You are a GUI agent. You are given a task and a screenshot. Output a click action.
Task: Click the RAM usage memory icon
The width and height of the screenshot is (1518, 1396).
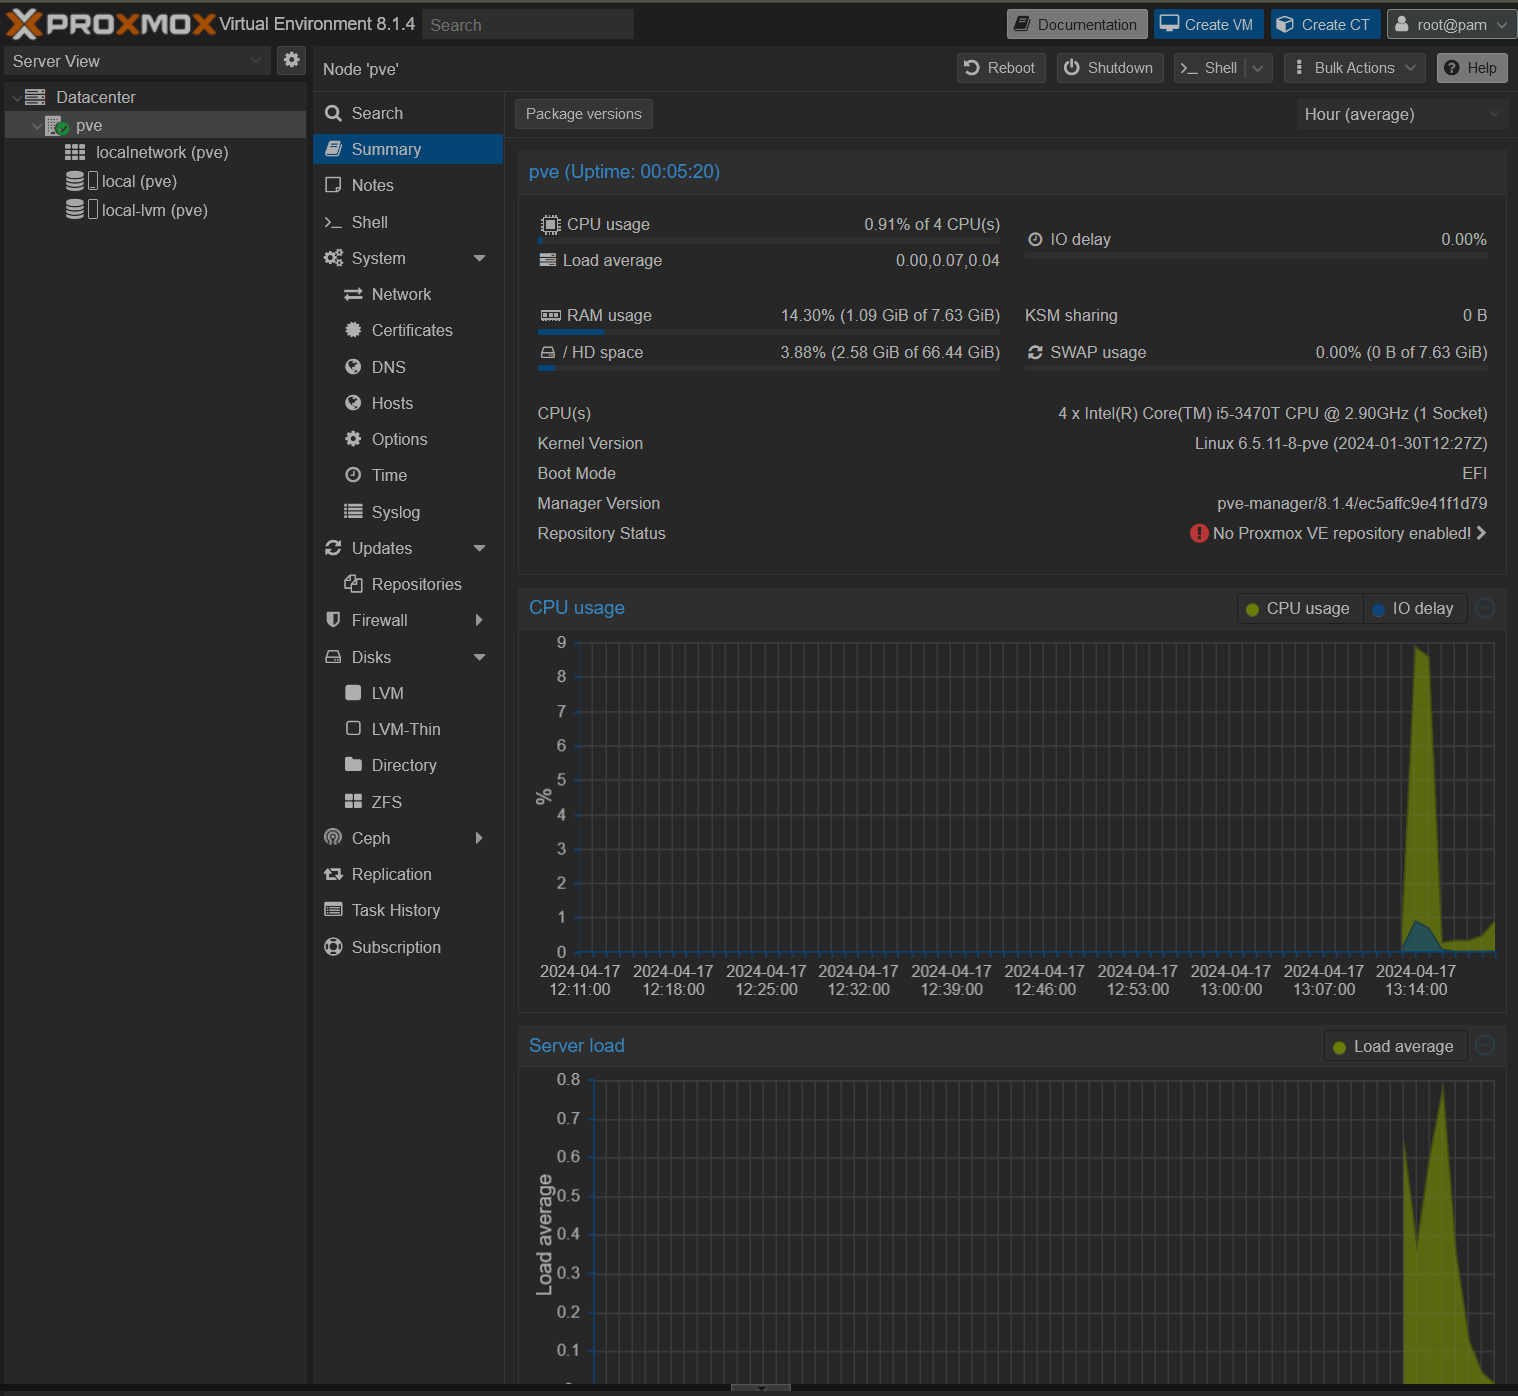[x=550, y=315]
